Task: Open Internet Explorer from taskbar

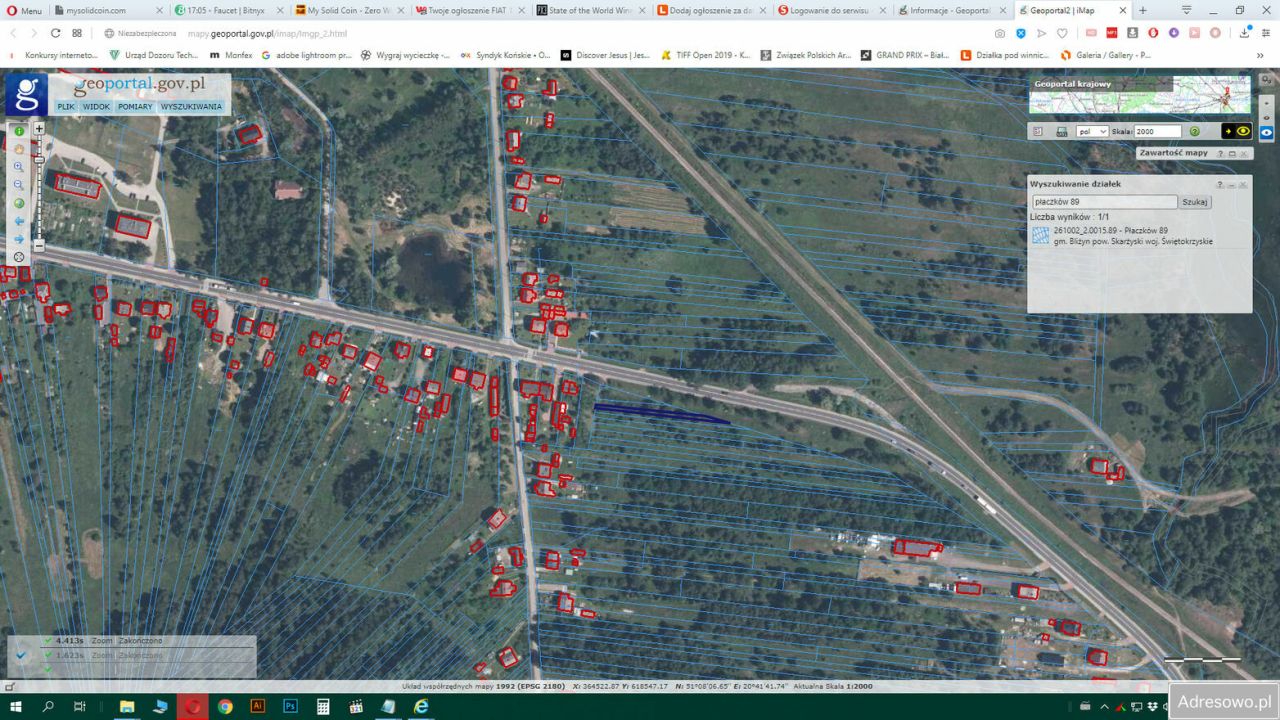Action: [x=421, y=706]
